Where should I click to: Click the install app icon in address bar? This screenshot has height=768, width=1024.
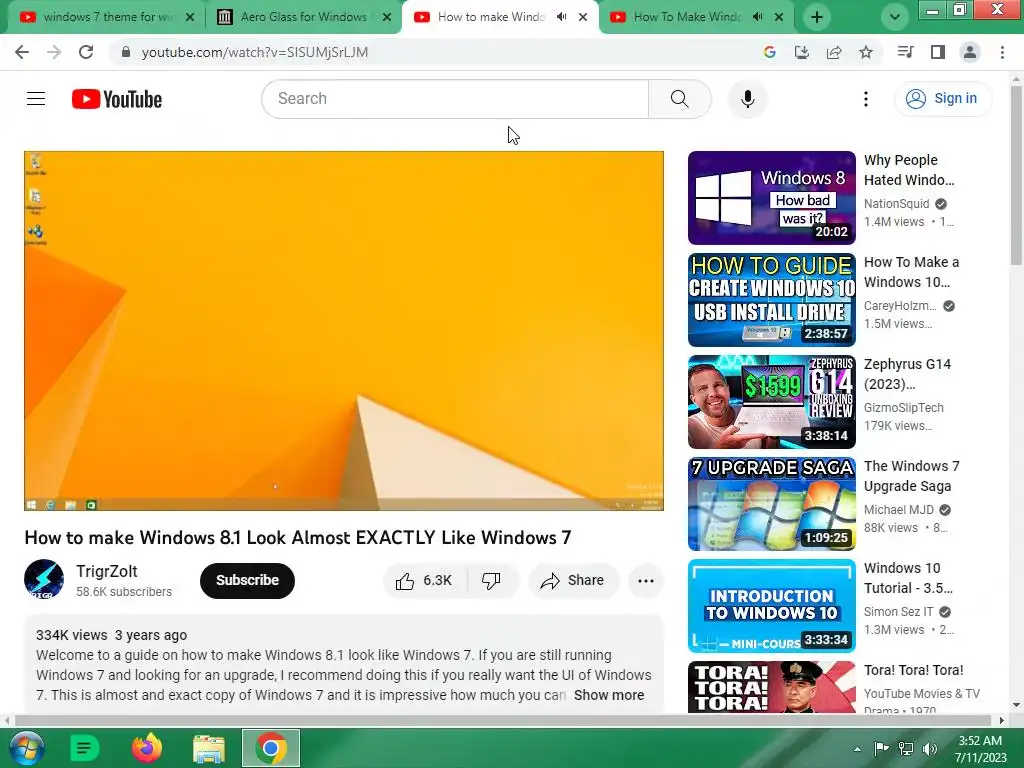(x=802, y=52)
